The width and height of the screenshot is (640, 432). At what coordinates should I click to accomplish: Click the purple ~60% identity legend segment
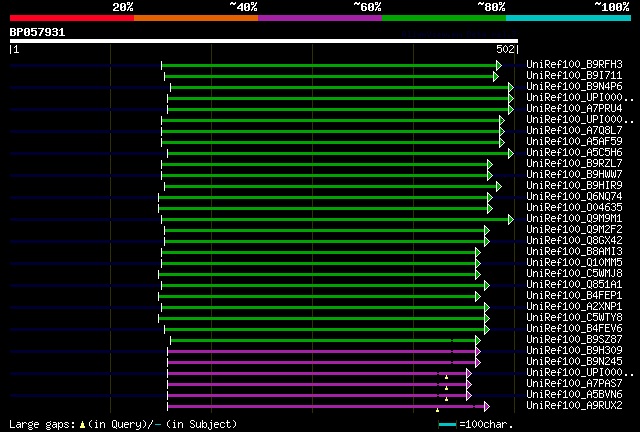click(320, 18)
